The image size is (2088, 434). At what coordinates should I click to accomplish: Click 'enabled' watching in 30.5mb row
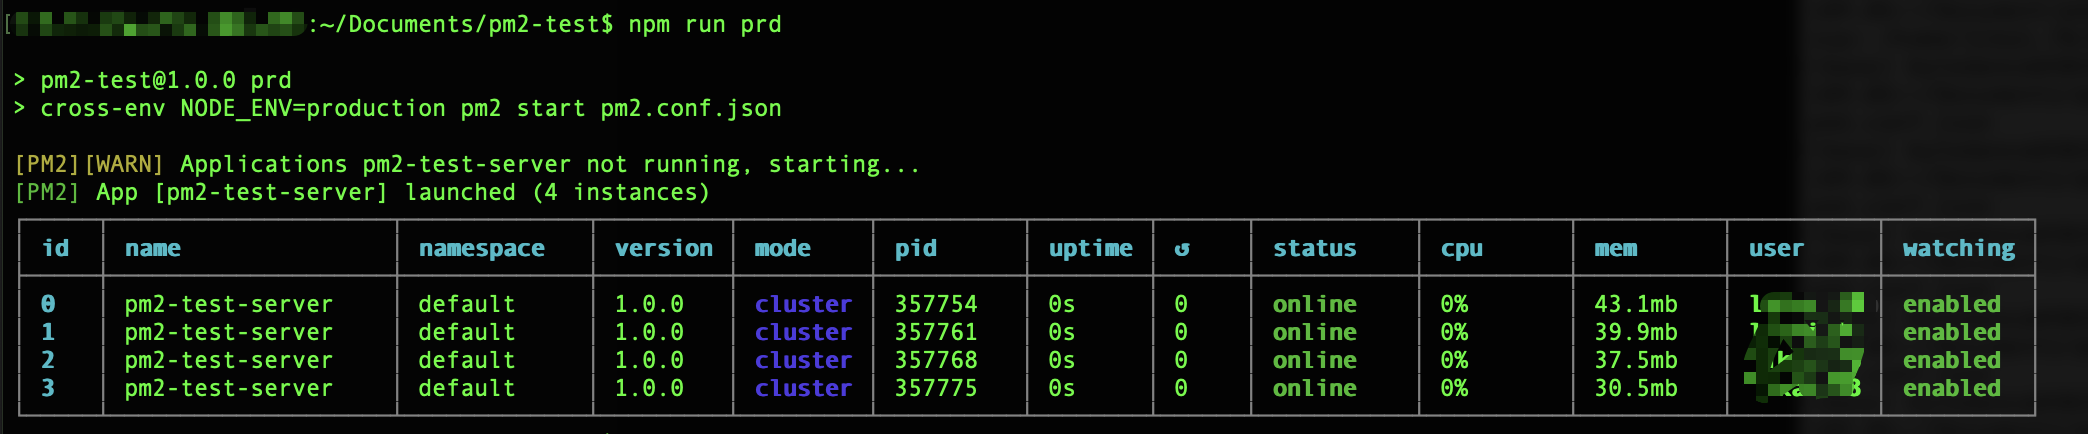coord(1952,388)
